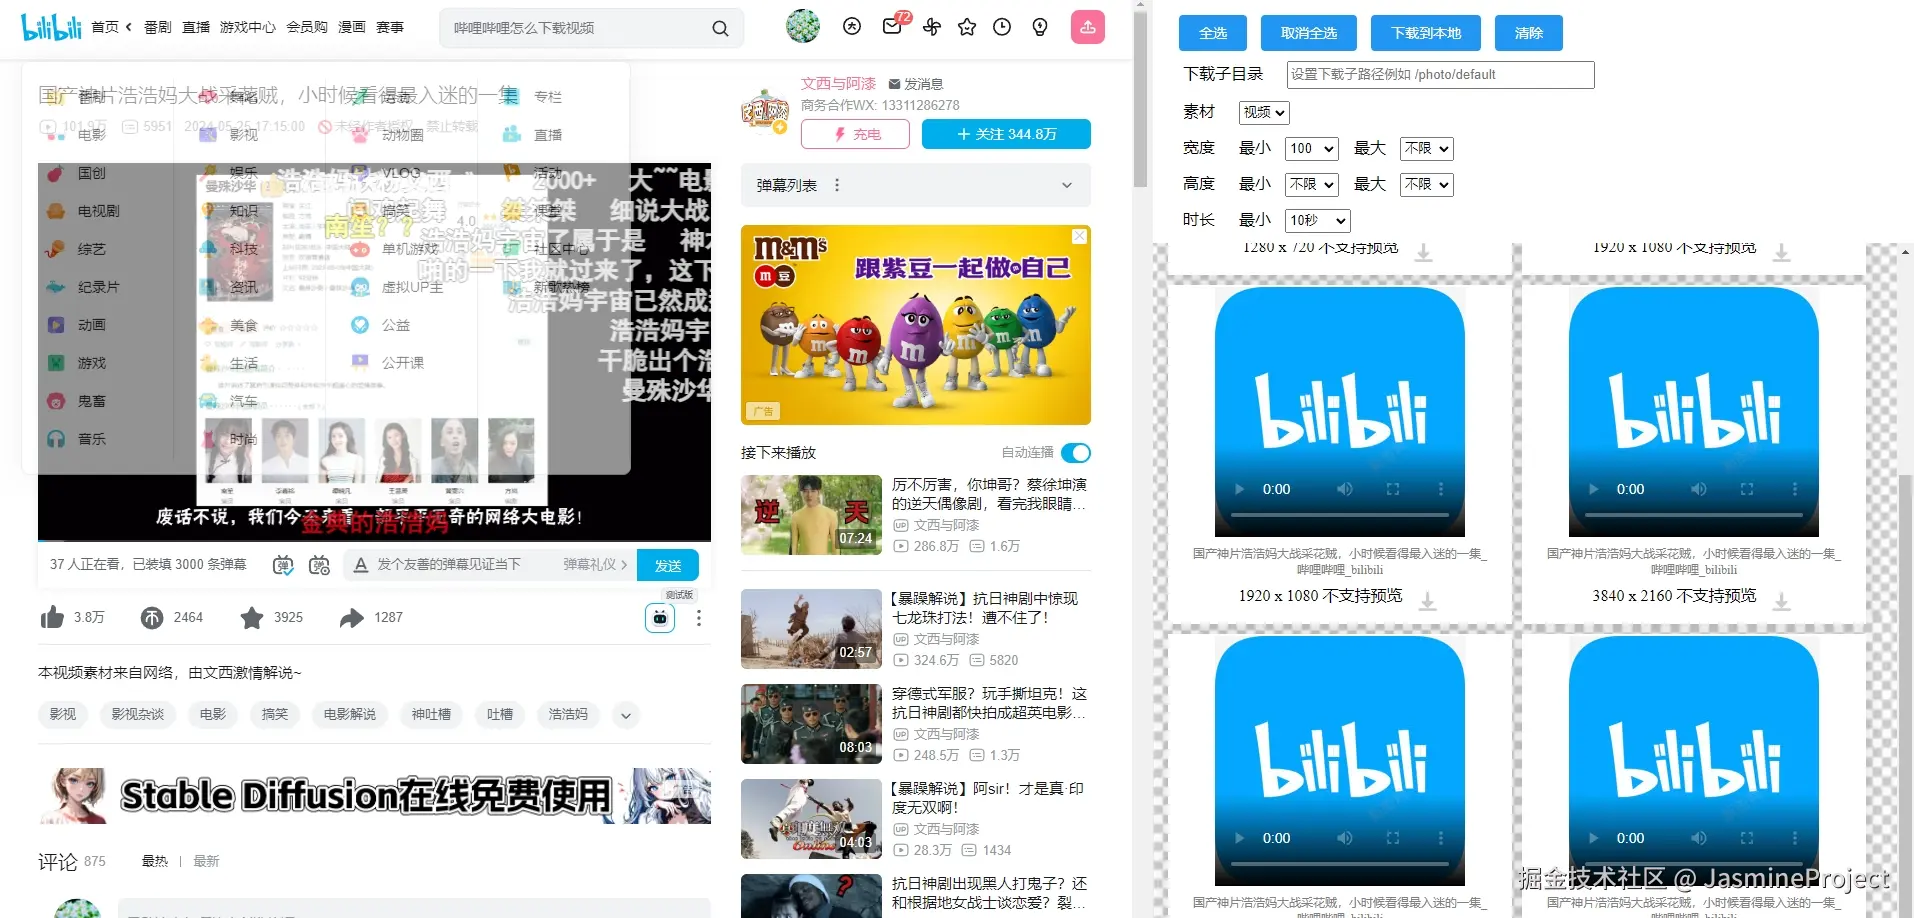Toggle 自动连播 autoplay switch

[1075, 452]
